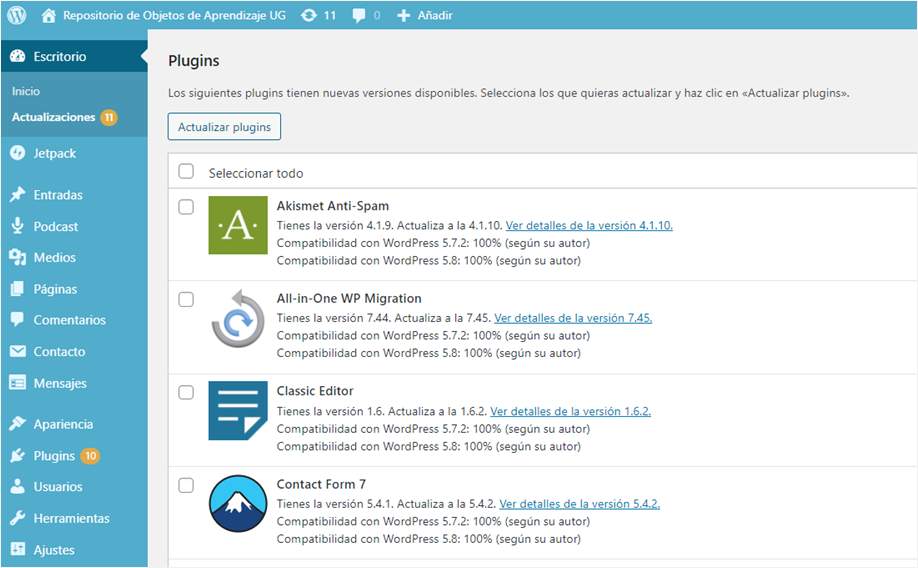Click the 11 updates count in admin bar
918x568 pixels.
[x=330, y=16]
